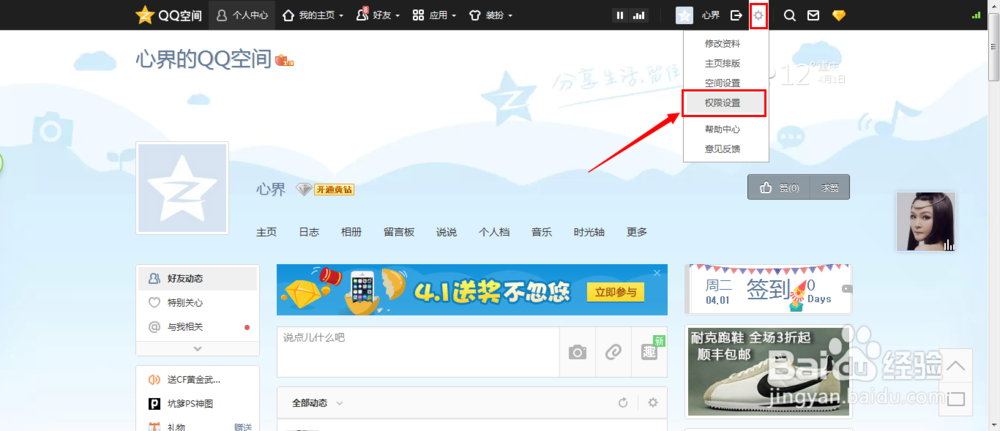This screenshot has width=1000, height=431.
Task: Click the floating music player portrait thumbnail
Action: coord(925,222)
